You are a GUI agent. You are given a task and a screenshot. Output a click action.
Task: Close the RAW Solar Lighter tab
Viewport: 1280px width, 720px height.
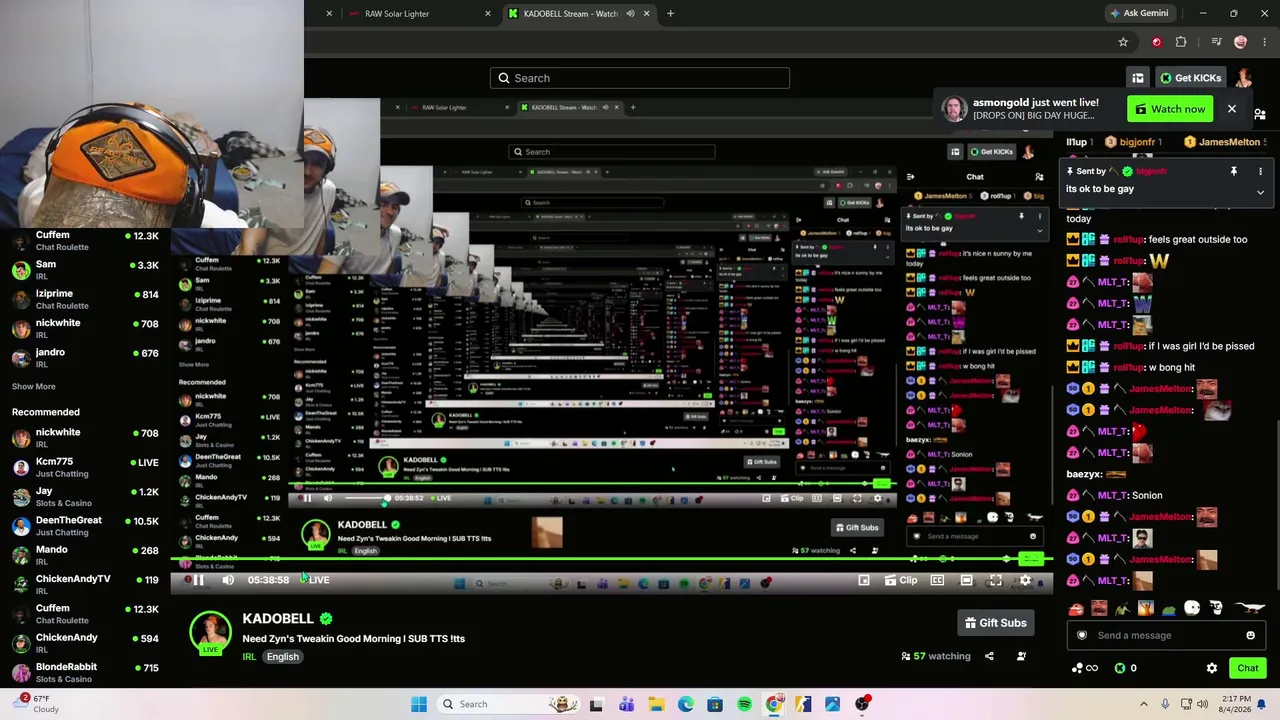(487, 14)
